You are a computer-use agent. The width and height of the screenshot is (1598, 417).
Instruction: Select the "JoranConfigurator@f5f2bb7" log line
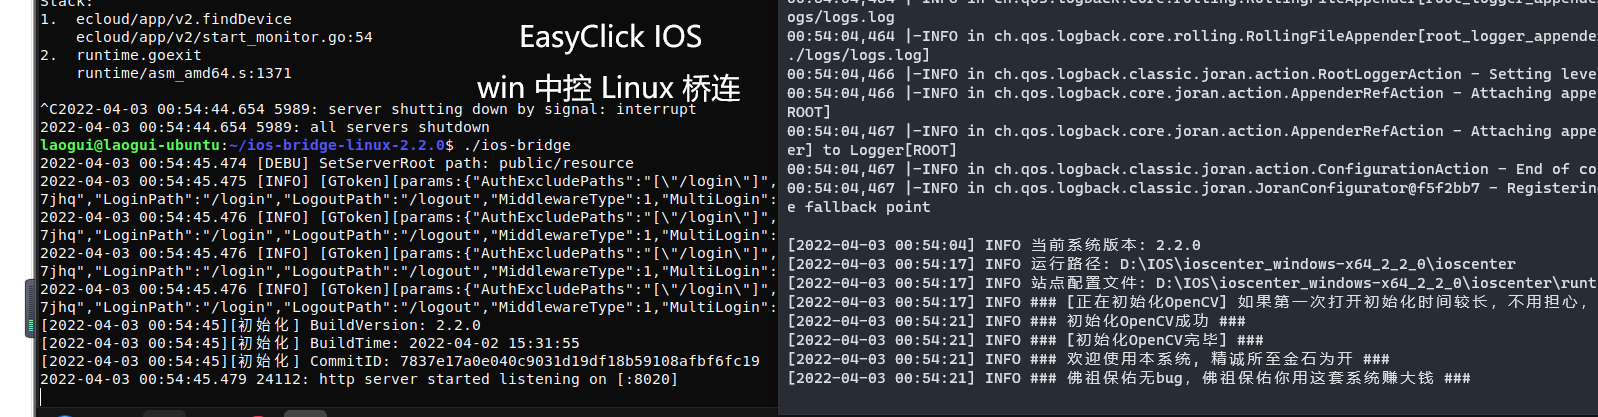tap(1192, 188)
